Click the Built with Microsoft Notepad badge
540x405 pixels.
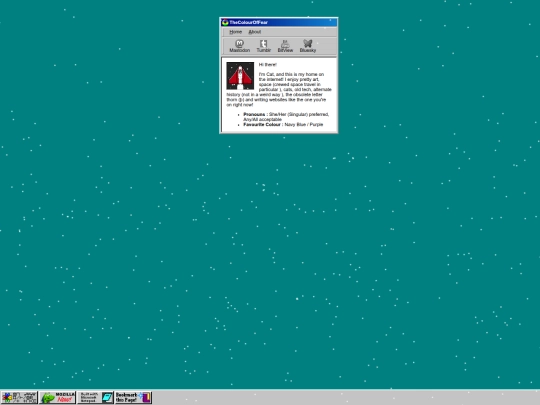tap(95, 397)
